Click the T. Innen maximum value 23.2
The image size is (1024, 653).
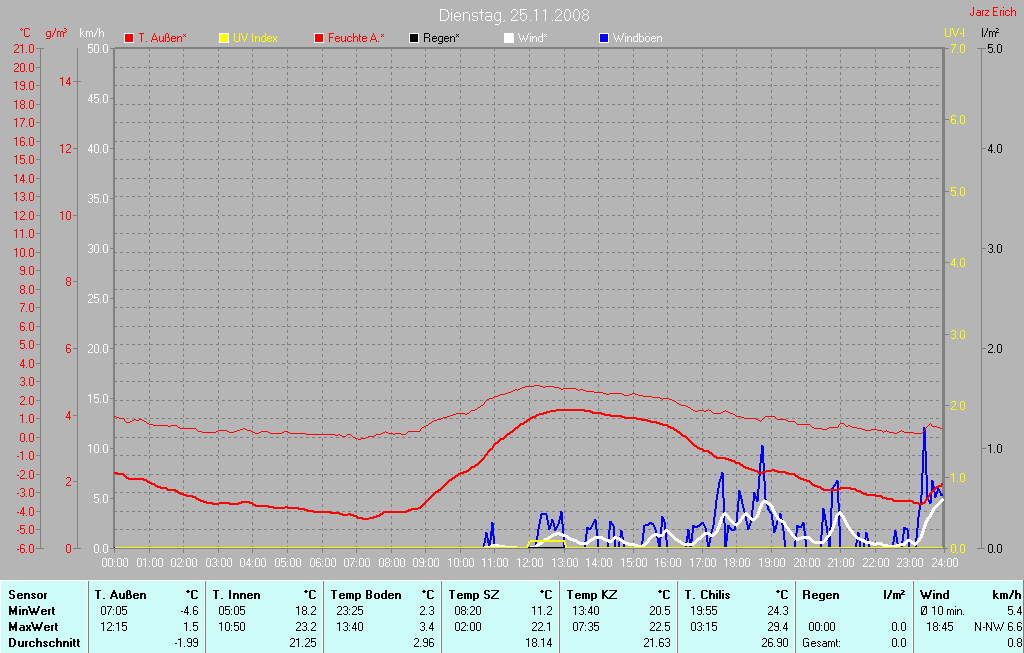pyautogui.click(x=306, y=626)
